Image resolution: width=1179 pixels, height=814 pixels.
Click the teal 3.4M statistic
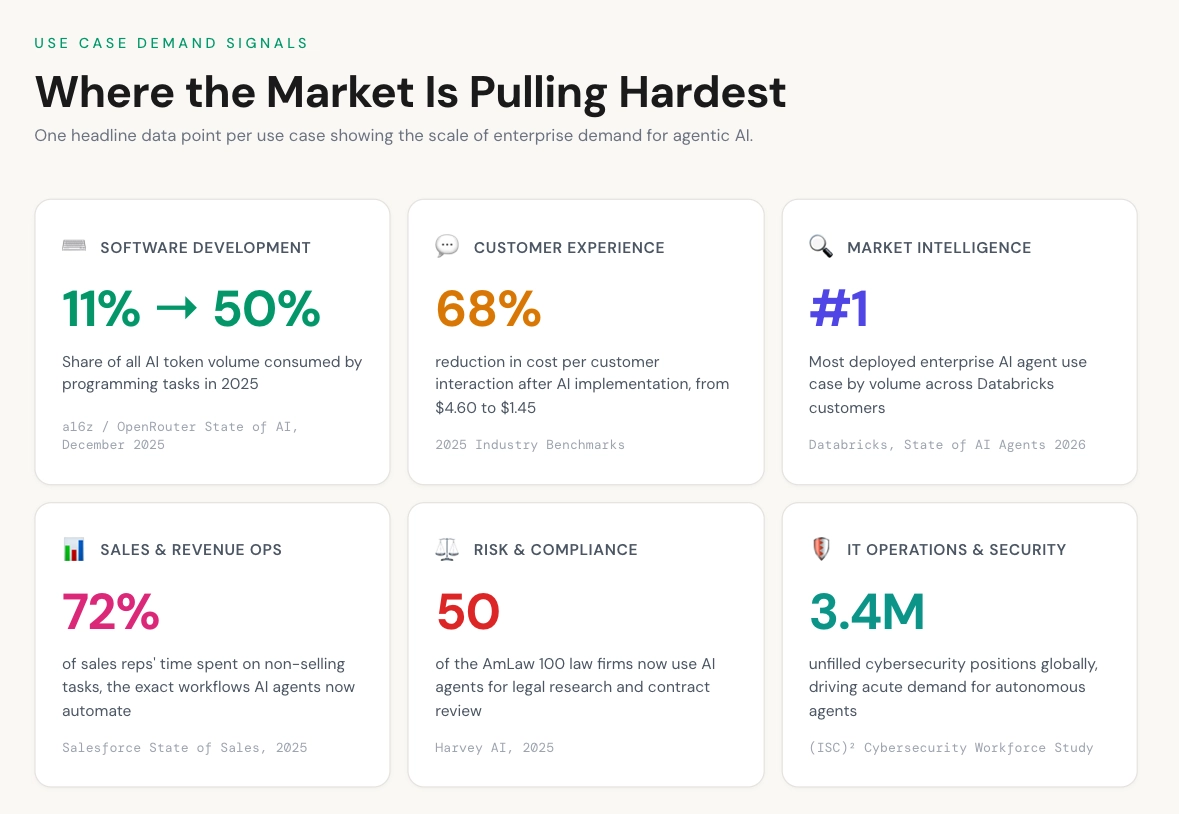[867, 612]
